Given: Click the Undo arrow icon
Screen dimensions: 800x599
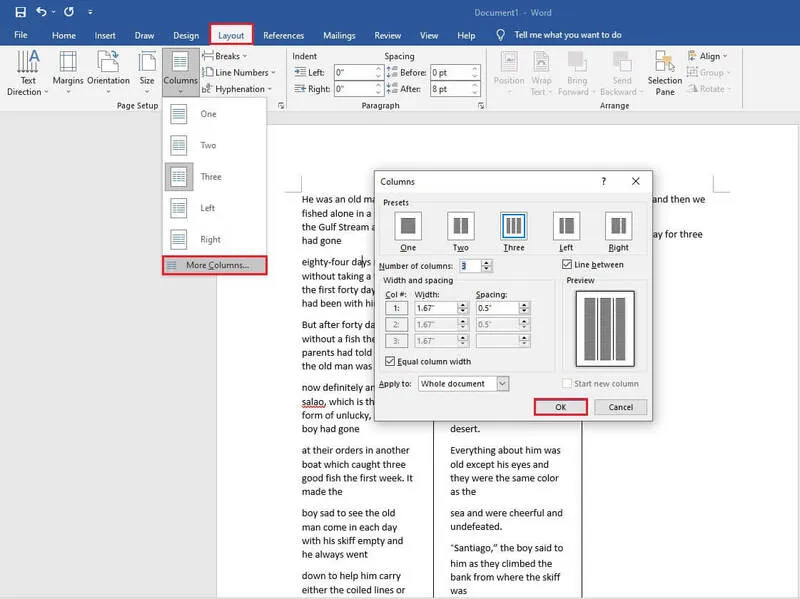Looking at the screenshot, I should point(41,12).
